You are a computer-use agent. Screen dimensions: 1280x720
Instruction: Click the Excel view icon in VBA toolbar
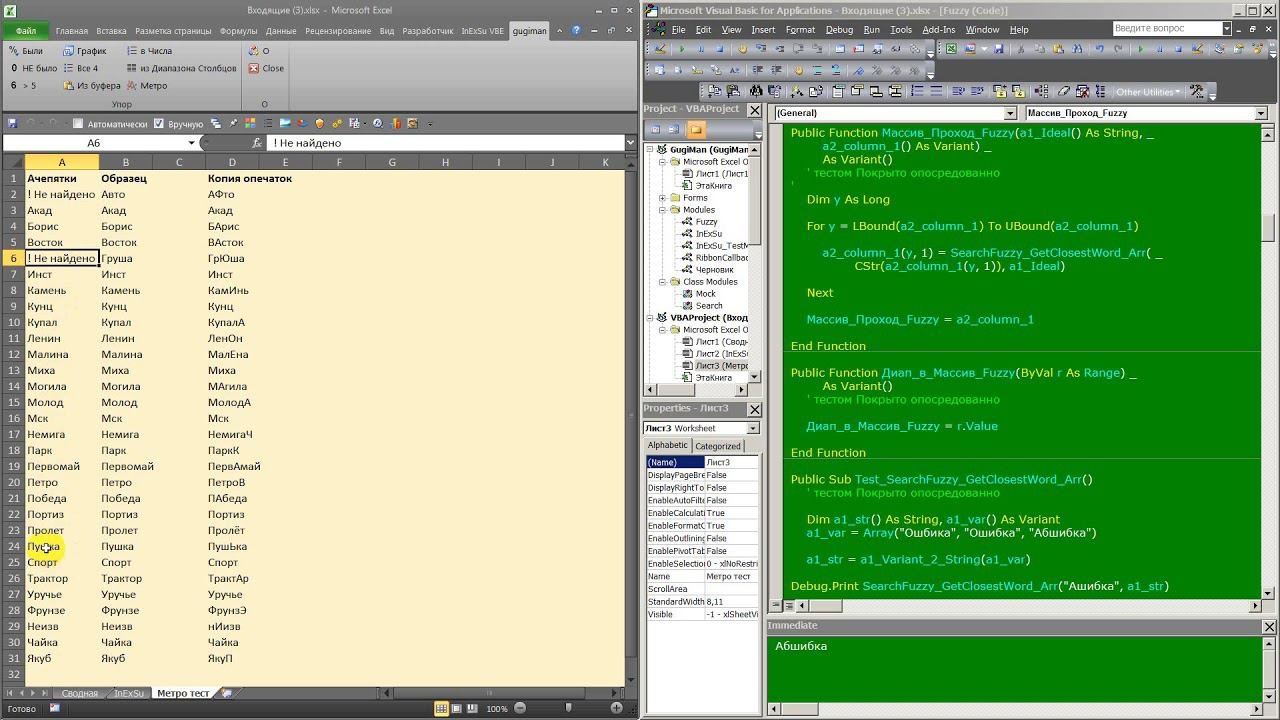(x=951, y=49)
